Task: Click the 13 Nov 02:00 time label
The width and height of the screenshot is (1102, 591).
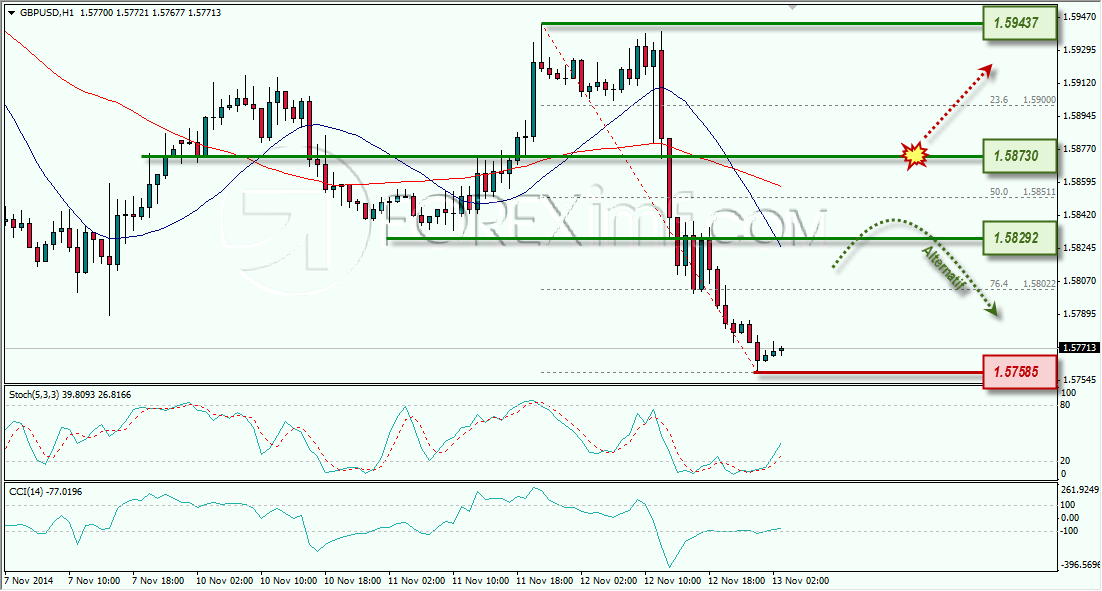Action: click(800, 580)
